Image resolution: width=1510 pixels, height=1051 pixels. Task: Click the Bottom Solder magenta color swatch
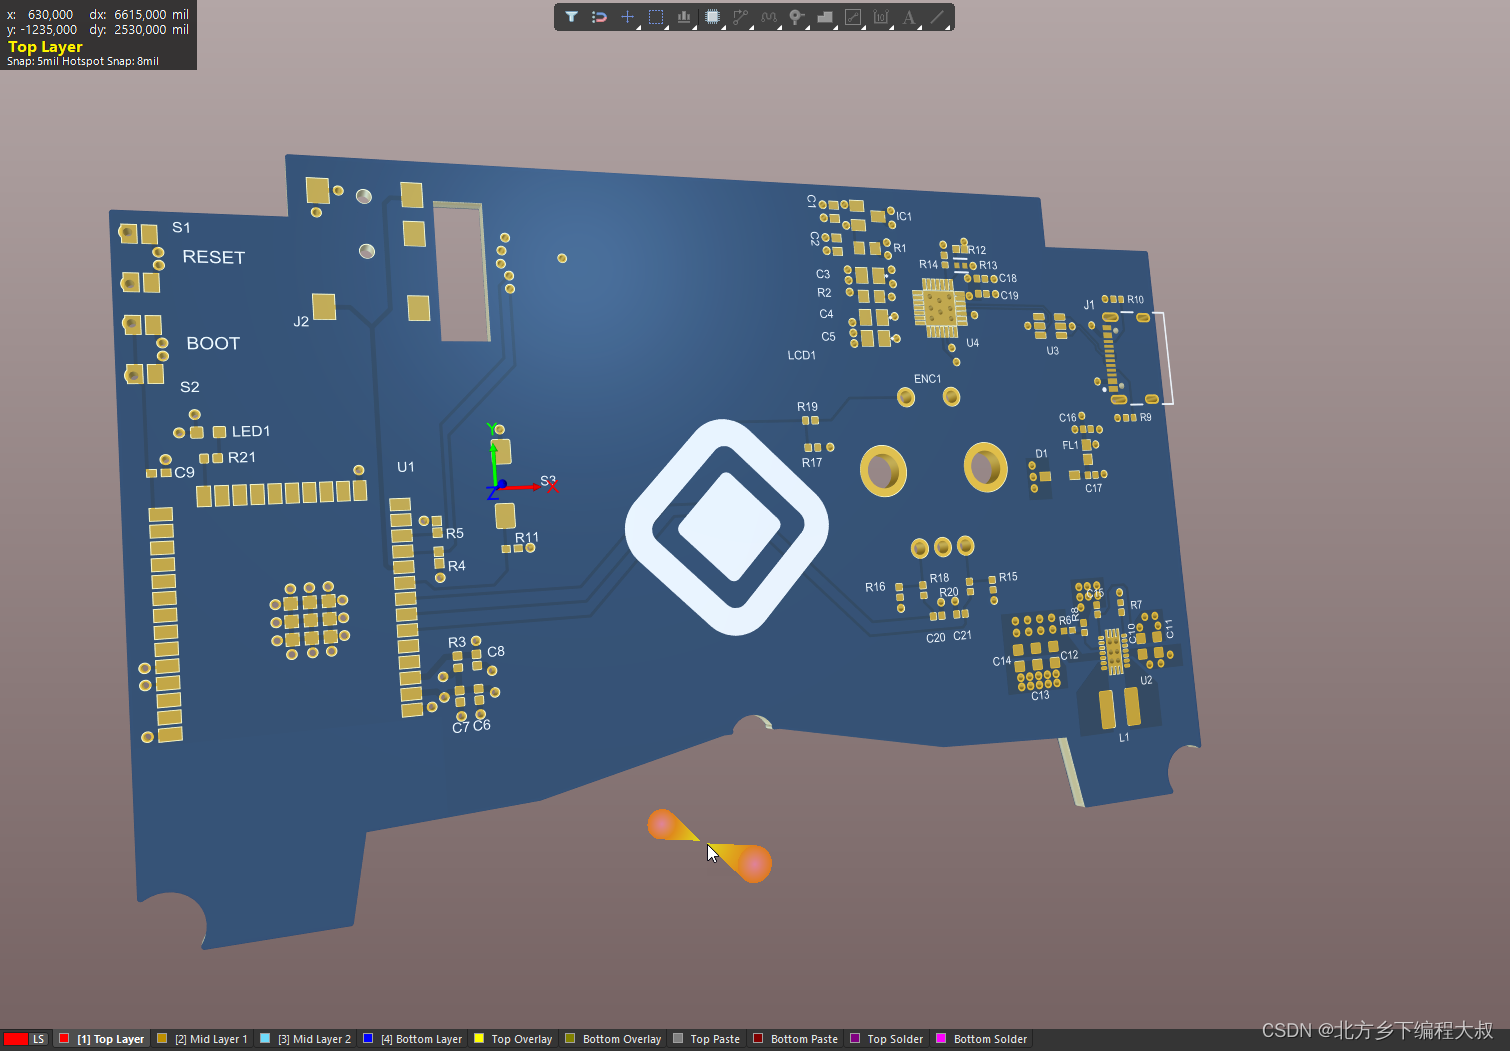pos(941,1038)
